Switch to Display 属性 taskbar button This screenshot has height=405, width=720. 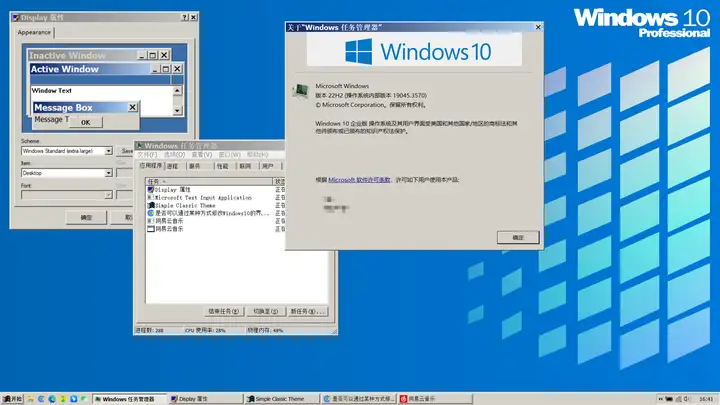point(205,399)
